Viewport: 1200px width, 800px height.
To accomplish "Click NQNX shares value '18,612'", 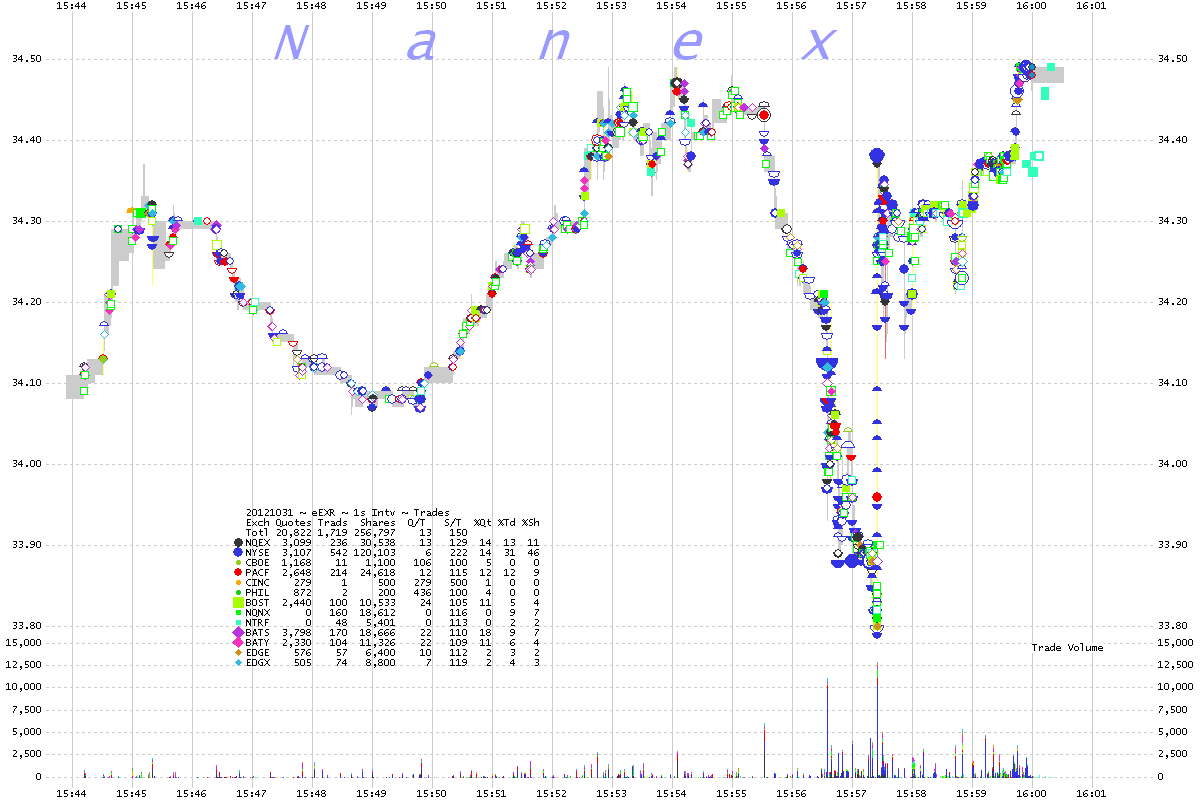I will [378, 612].
